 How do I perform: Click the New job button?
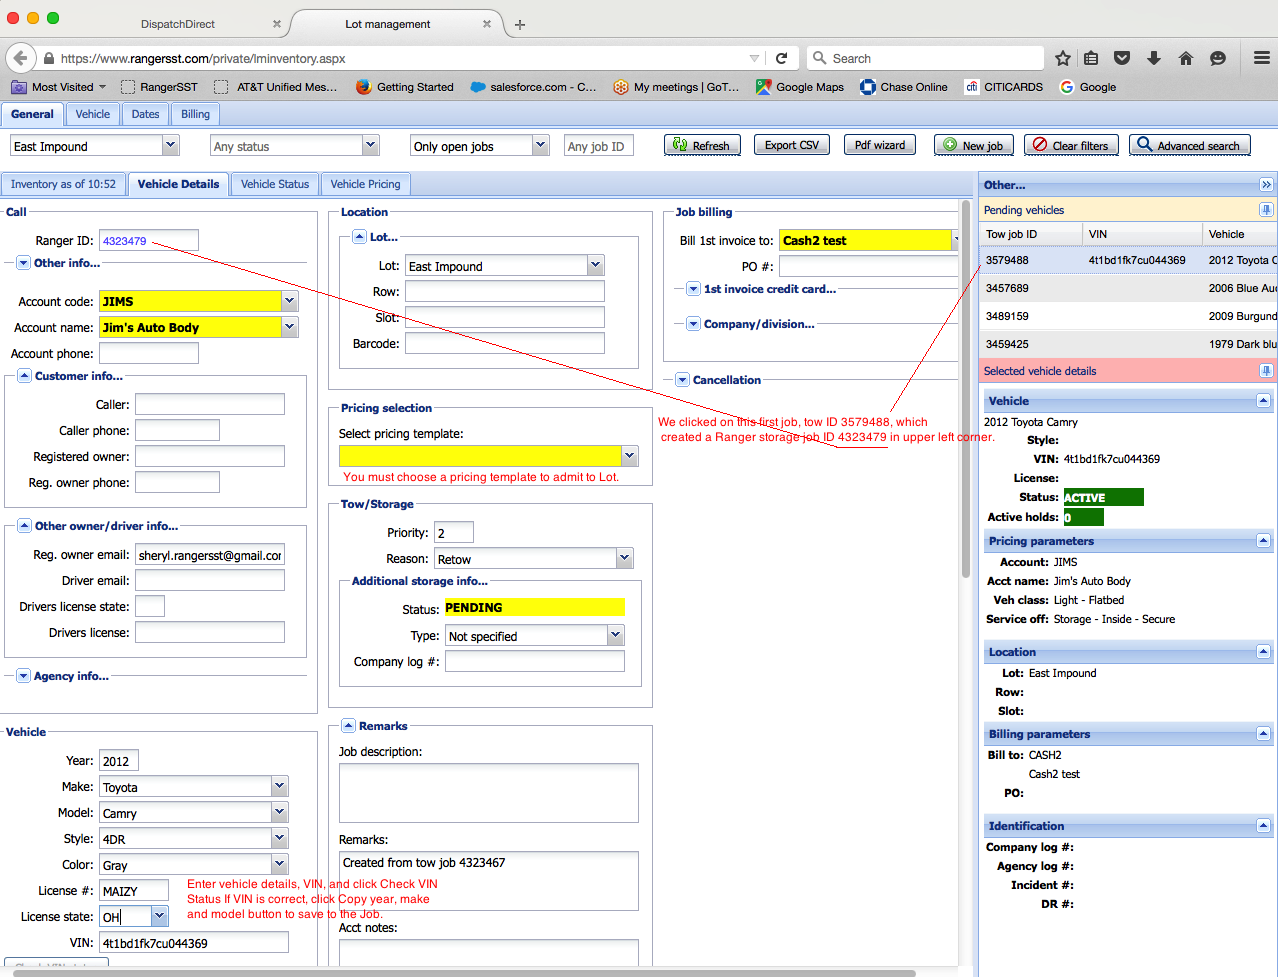(973, 146)
